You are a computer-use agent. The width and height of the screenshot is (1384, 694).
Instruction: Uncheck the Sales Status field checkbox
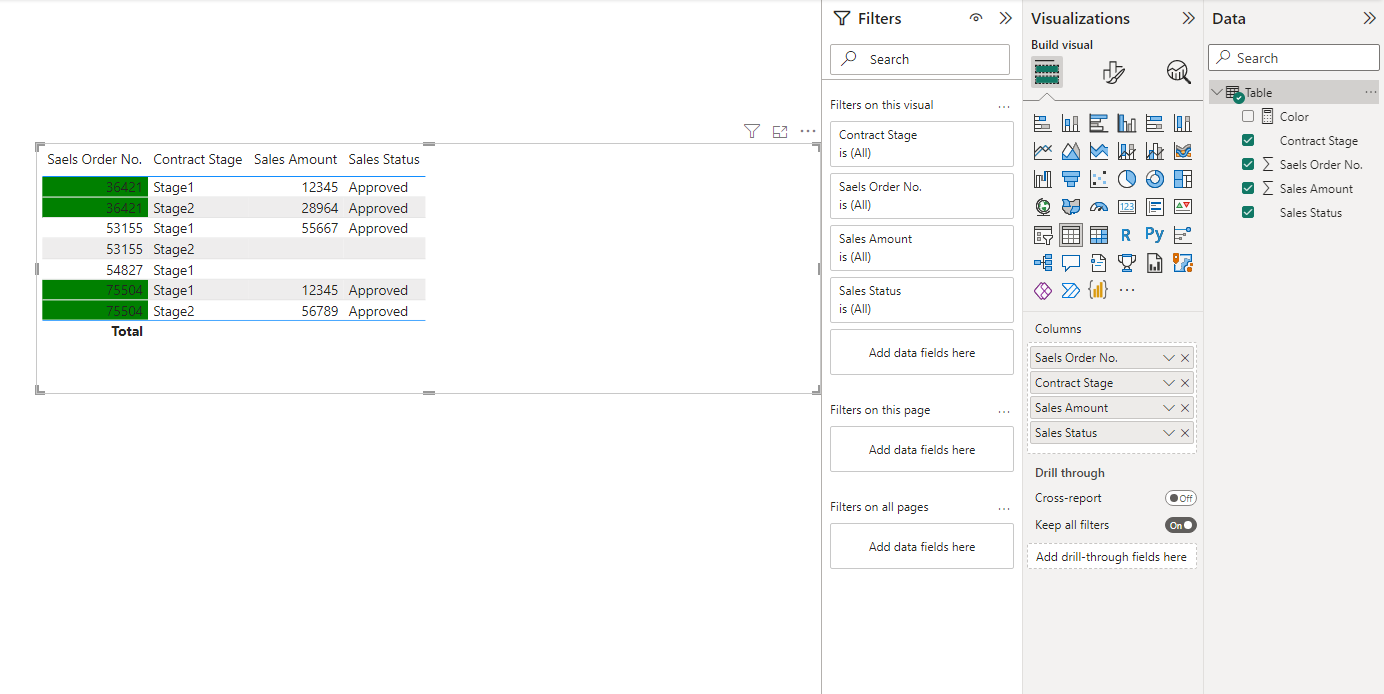click(x=1248, y=213)
